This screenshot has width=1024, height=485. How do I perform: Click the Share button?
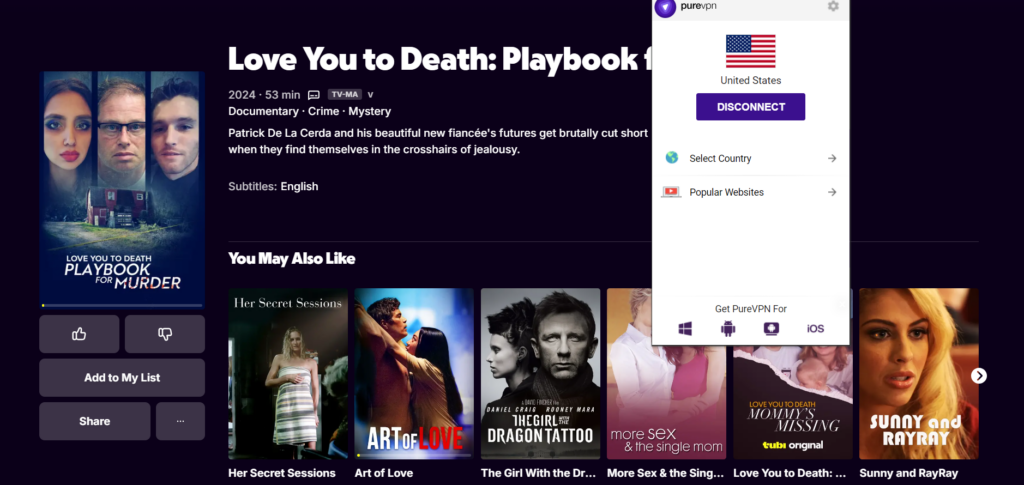click(x=95, y=421)
